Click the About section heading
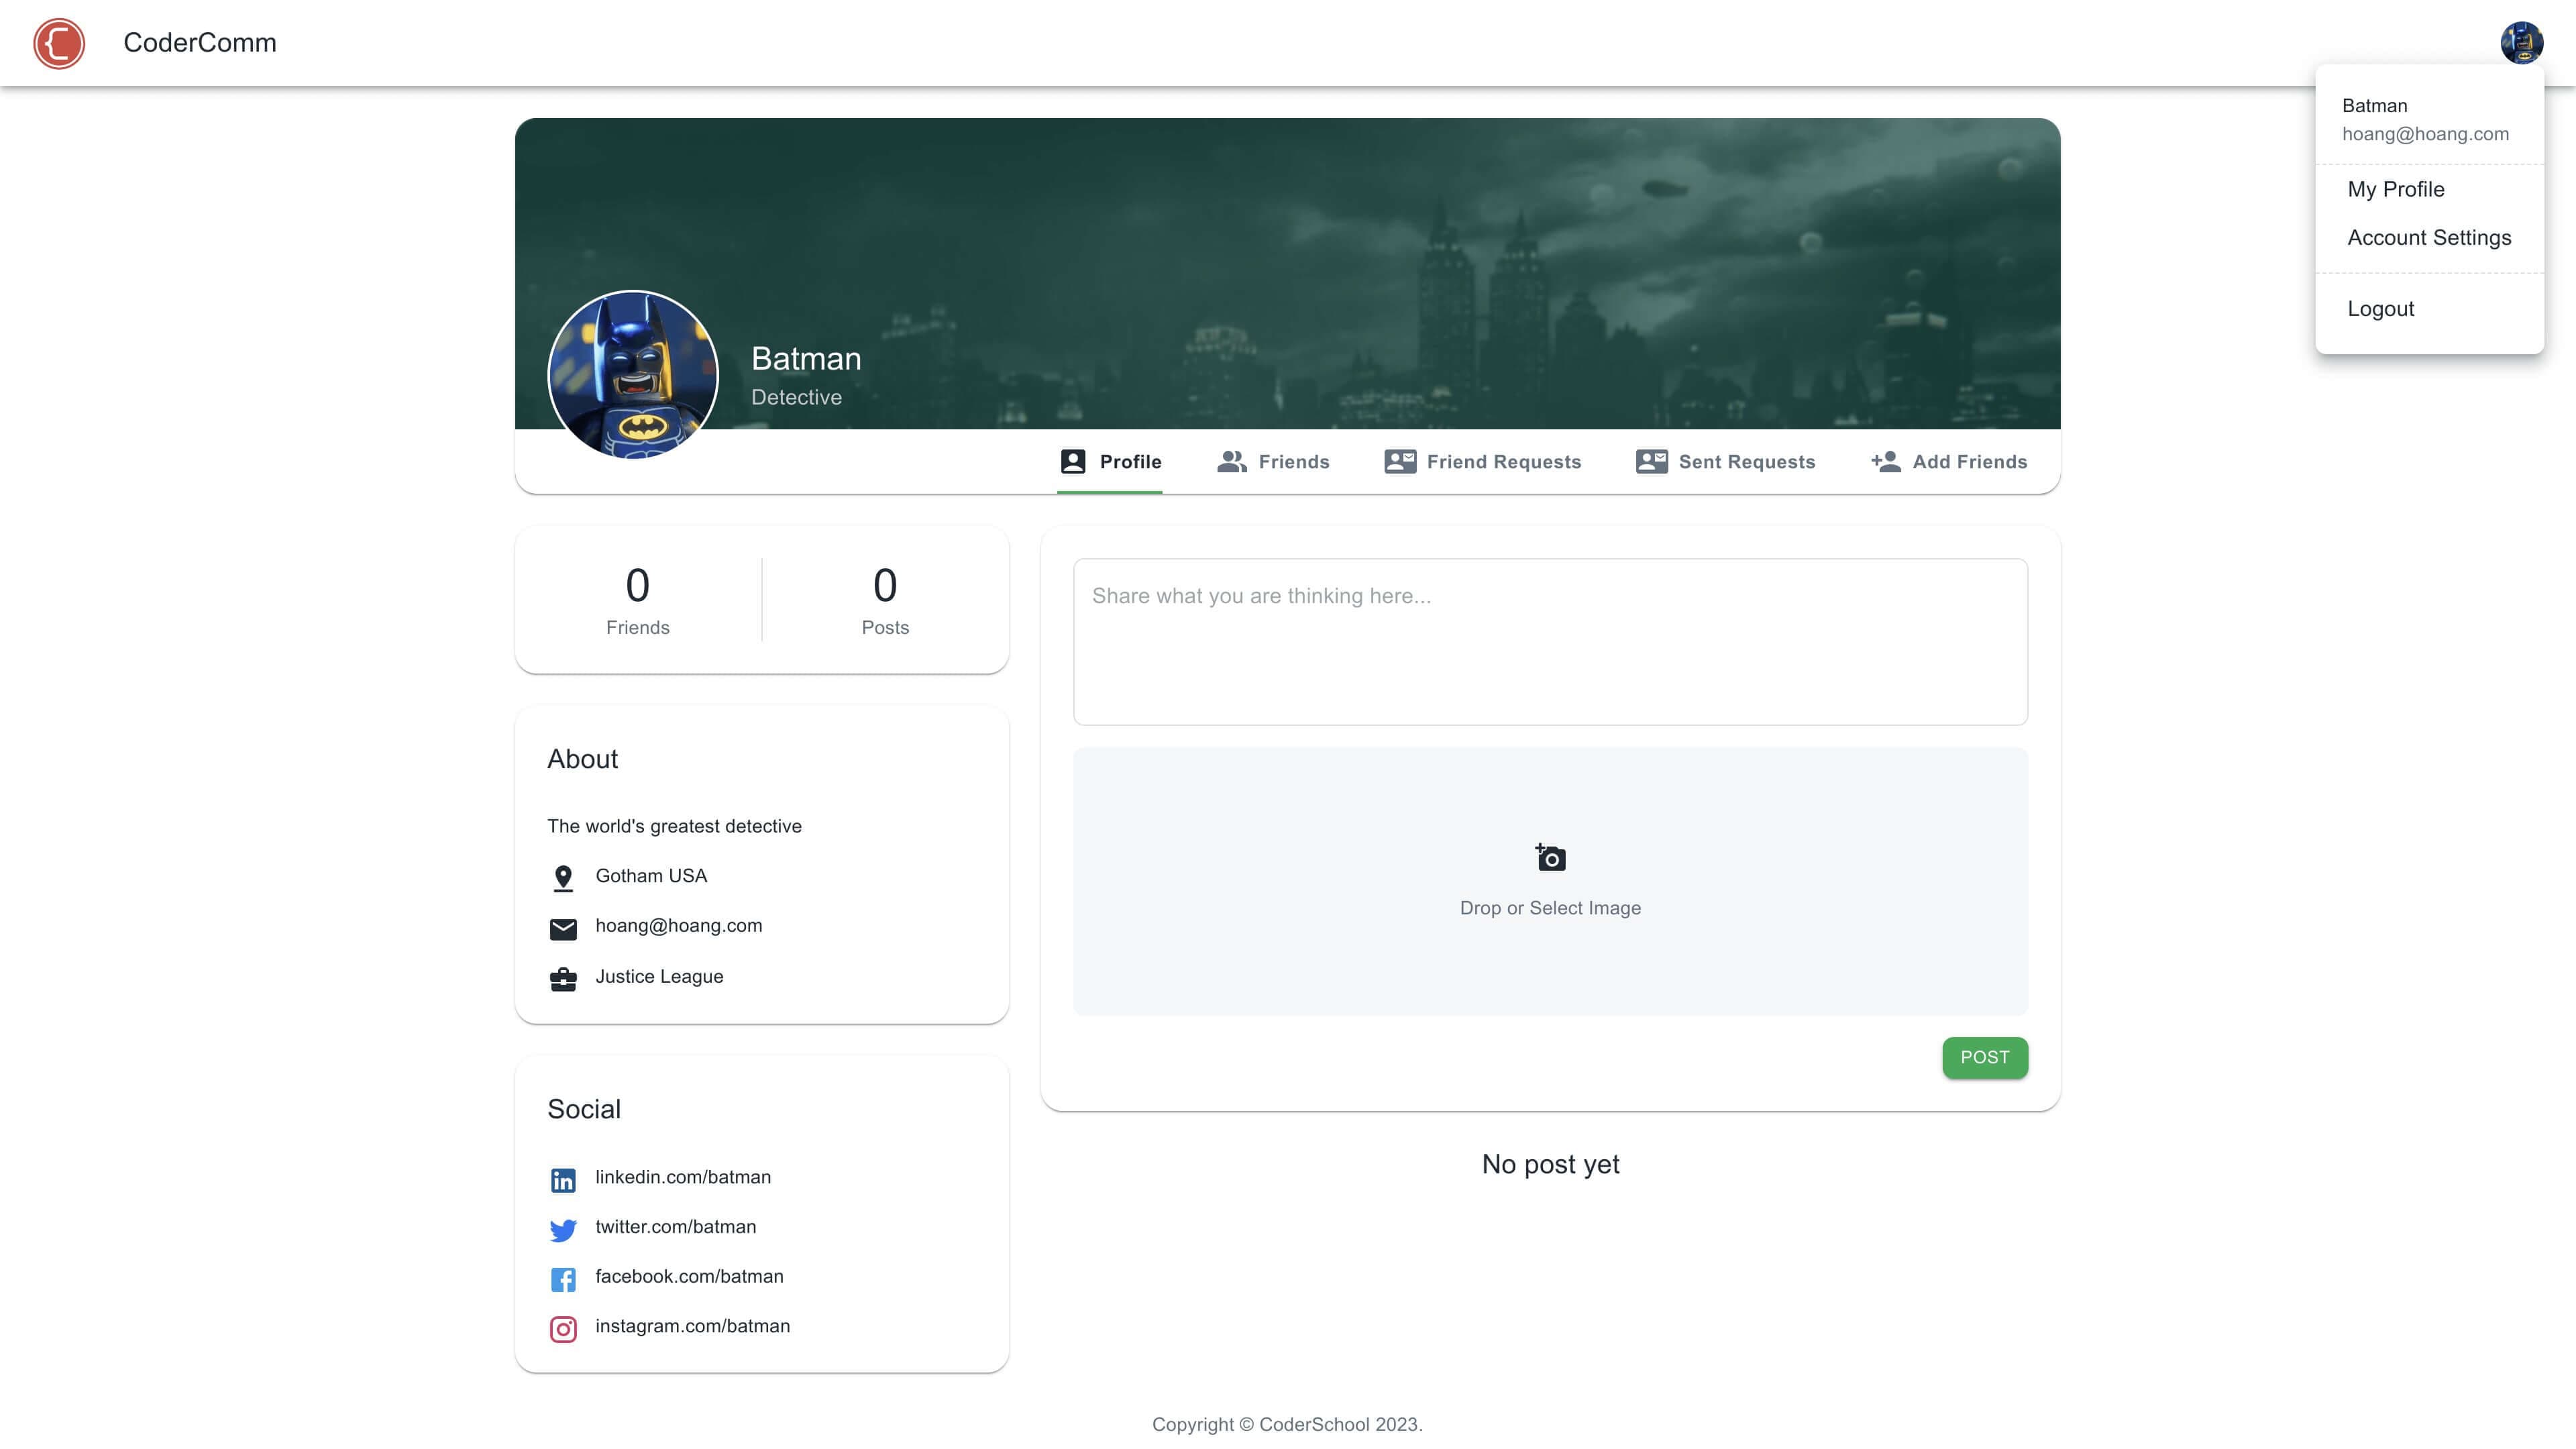The image size is (2576, 1449). point(582,759)
